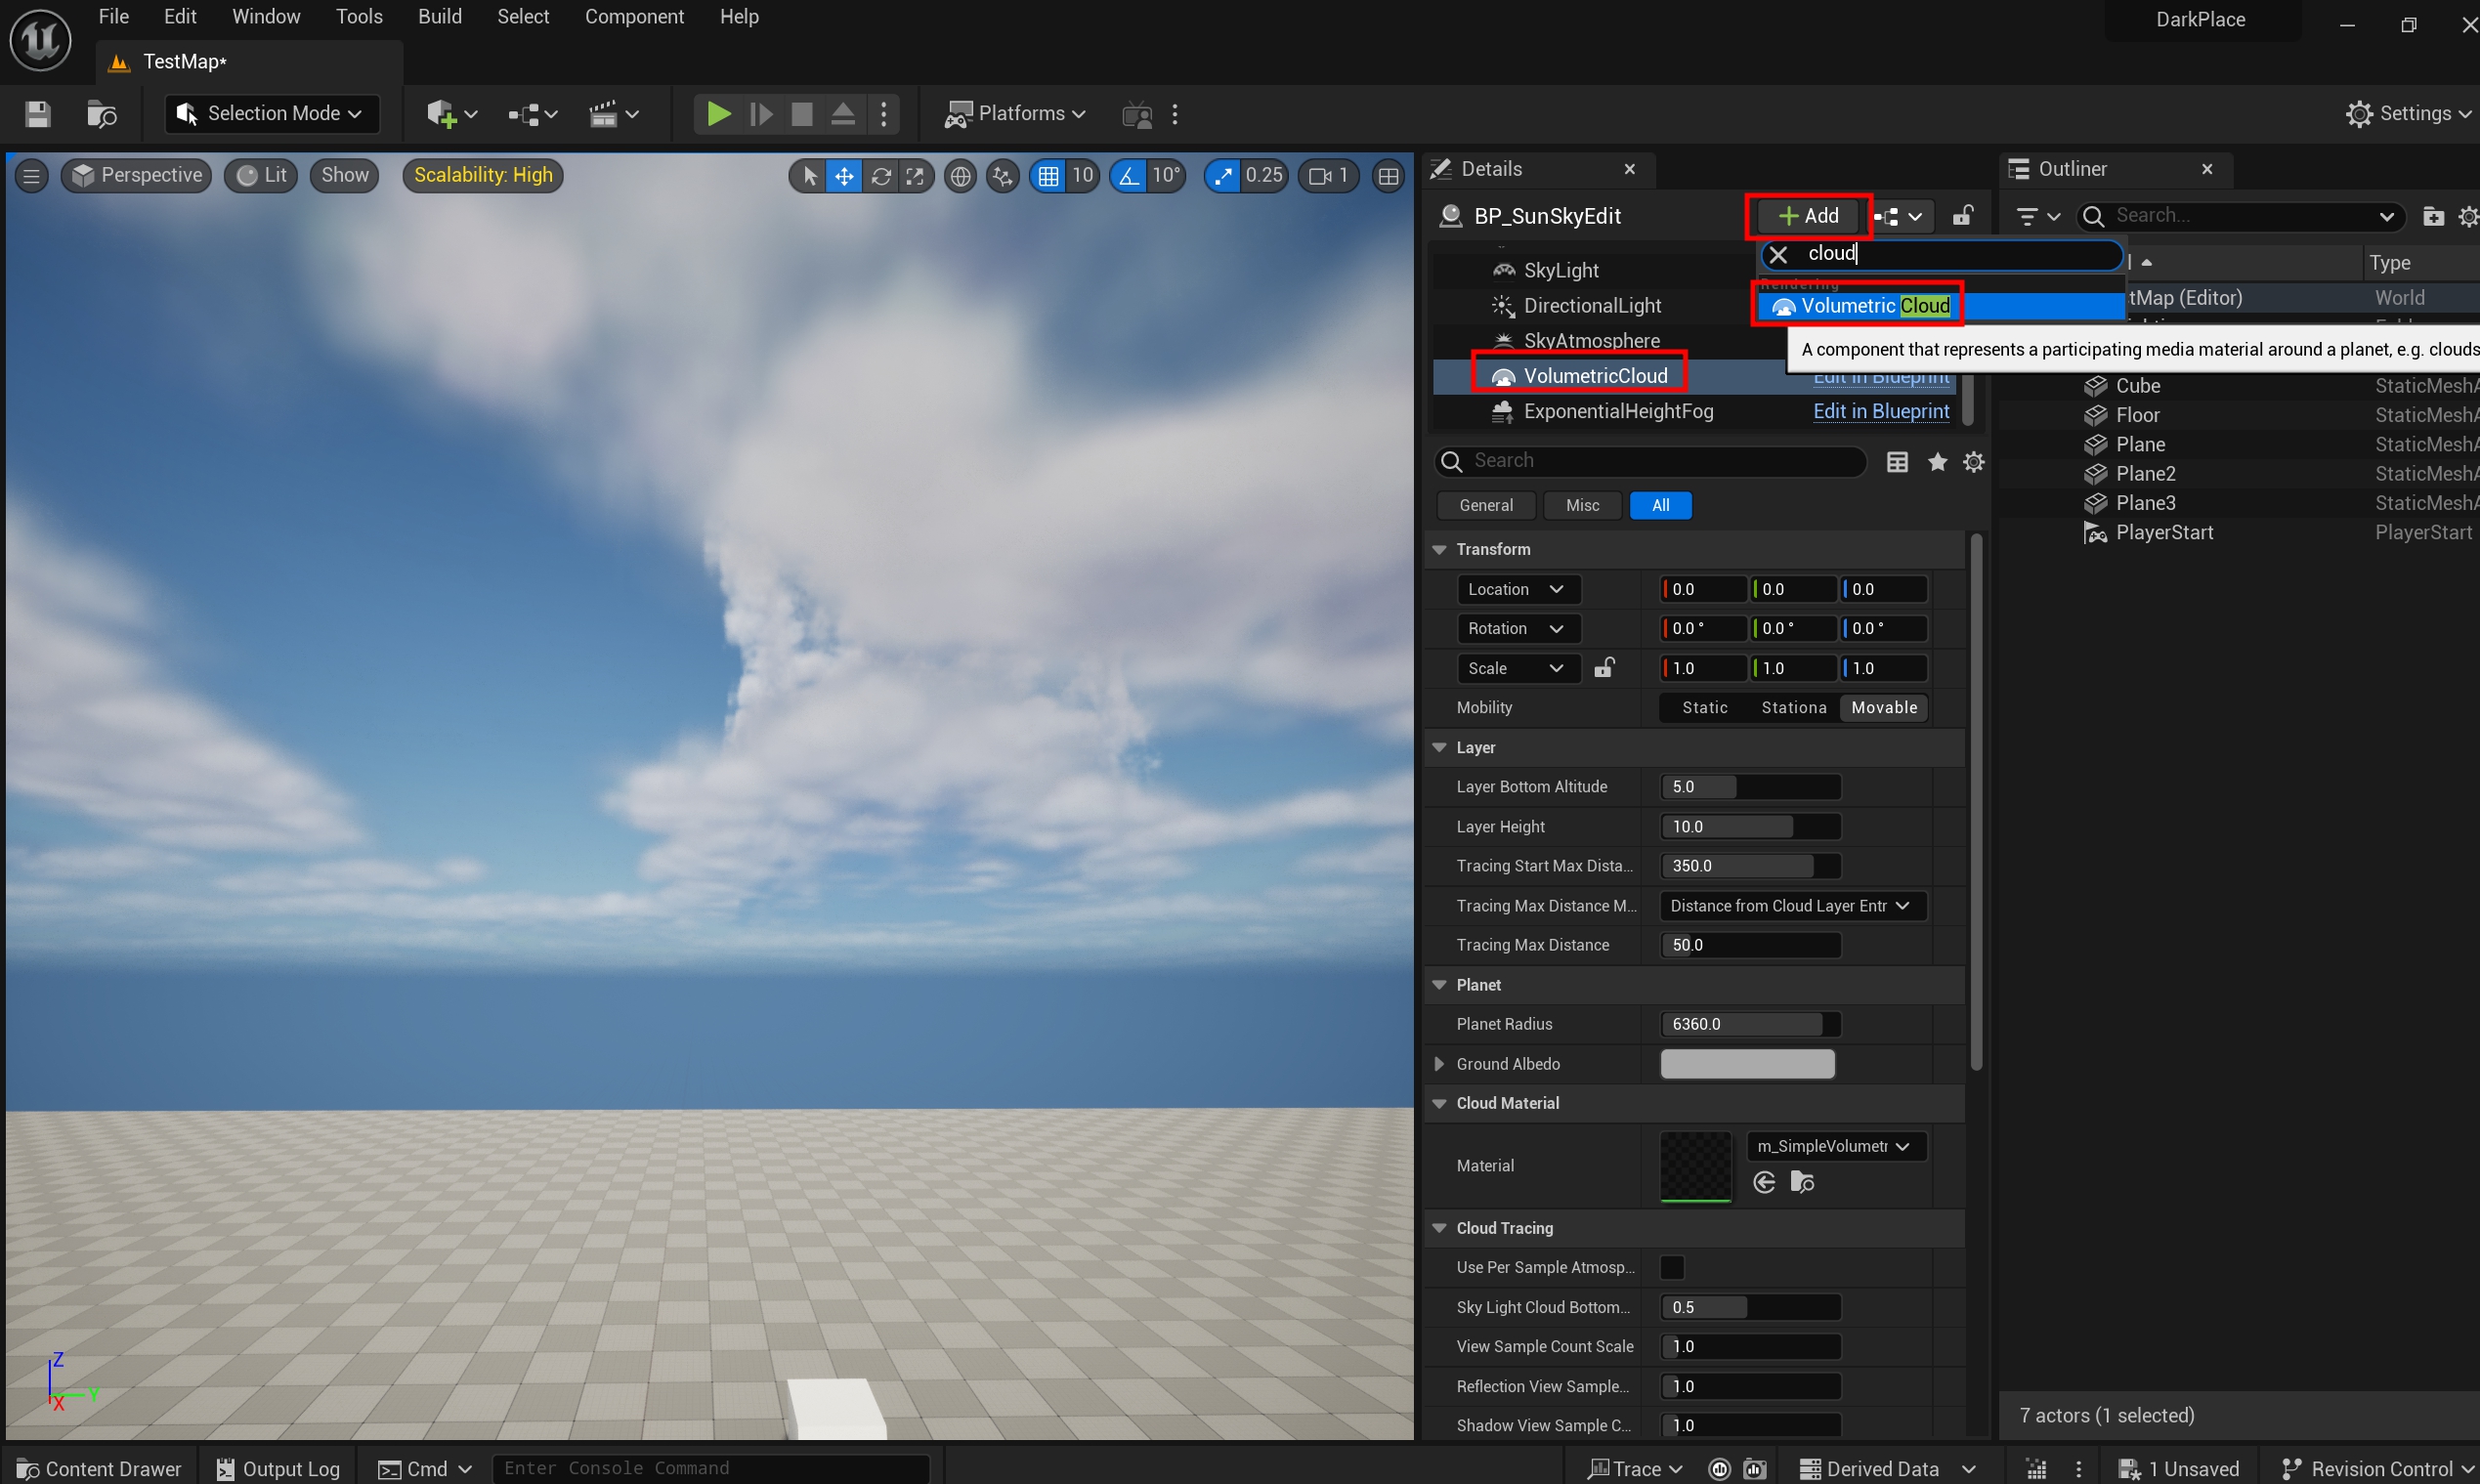Select the rotate transform tool in the viewport
The width and height of the screenshot is (2480, 1484).
tap(881, 176)
